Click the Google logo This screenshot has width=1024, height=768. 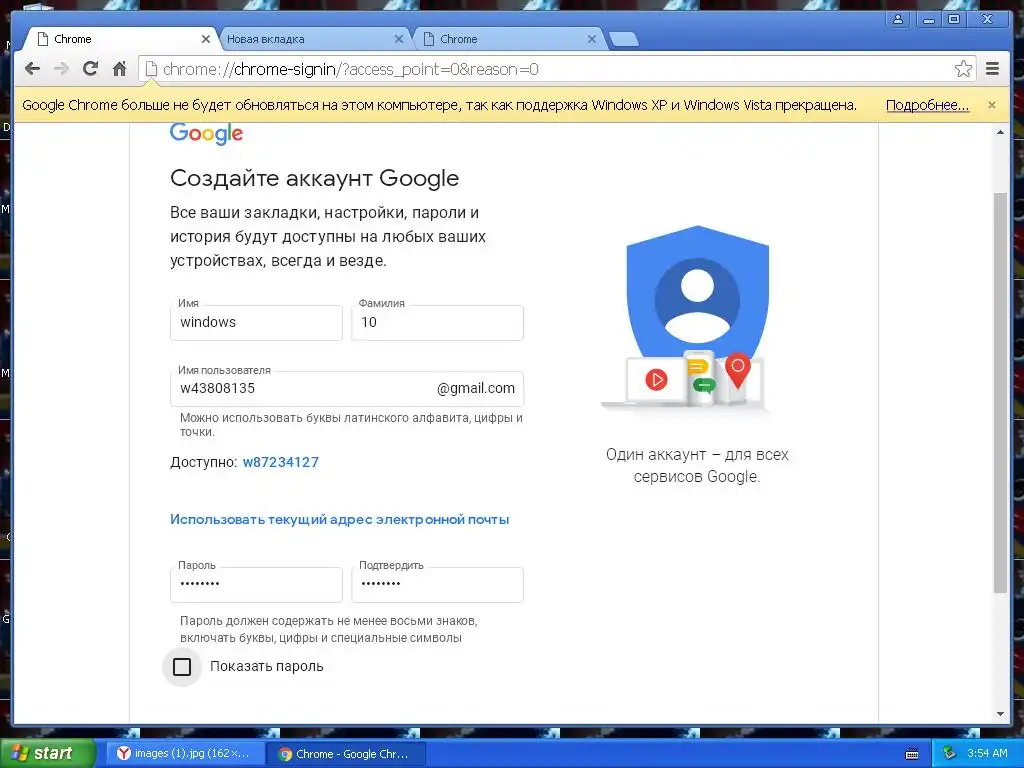pyautogui.click(x=206, y=133)
